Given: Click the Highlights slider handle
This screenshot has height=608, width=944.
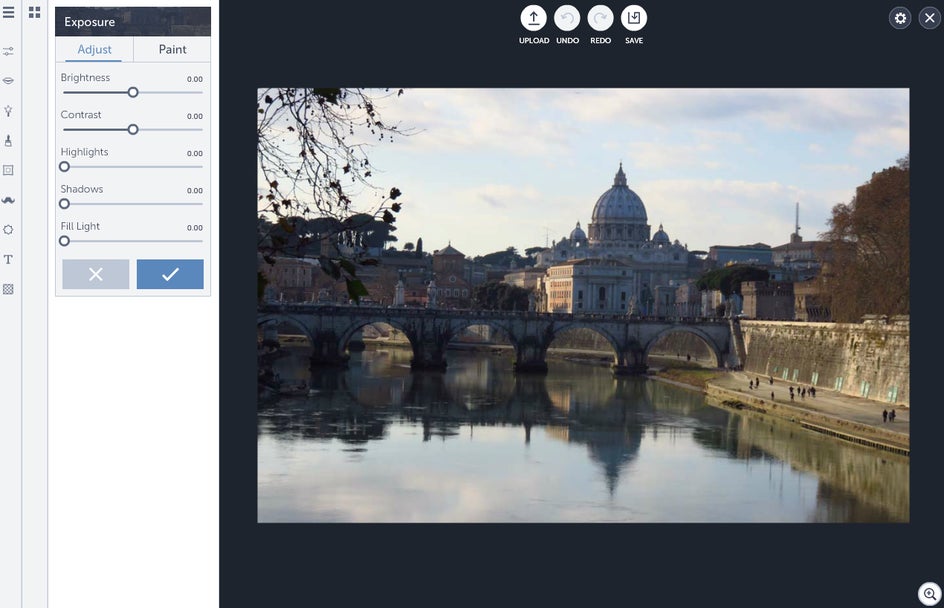Looking at the screenshot, I should pos(64,167).
